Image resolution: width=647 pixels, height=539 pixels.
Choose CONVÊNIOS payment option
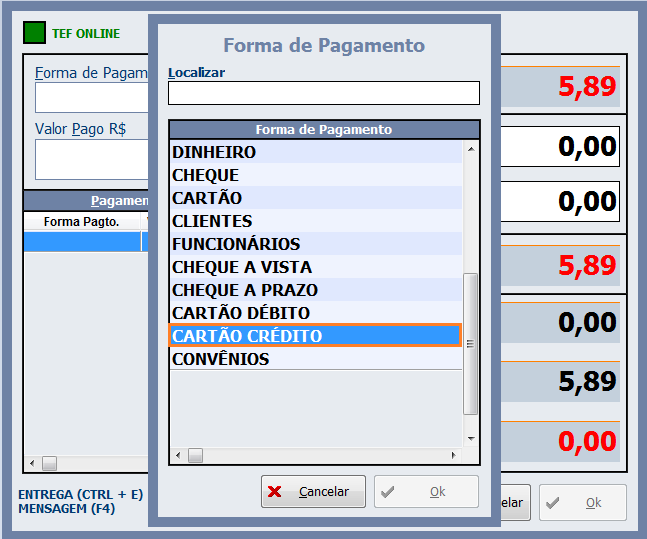[x=221, y=359]
